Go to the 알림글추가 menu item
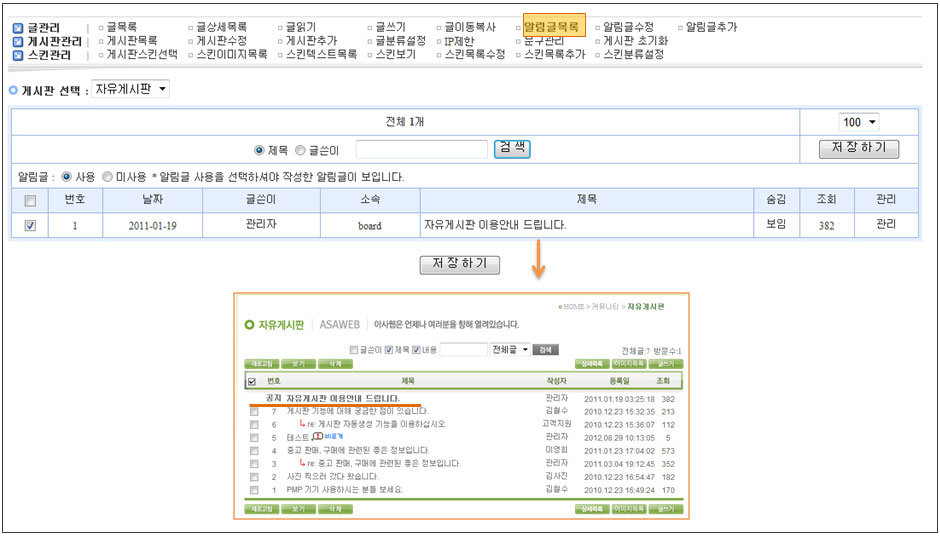The height and width of the screenshot is (536, 940). click(711, 27)
